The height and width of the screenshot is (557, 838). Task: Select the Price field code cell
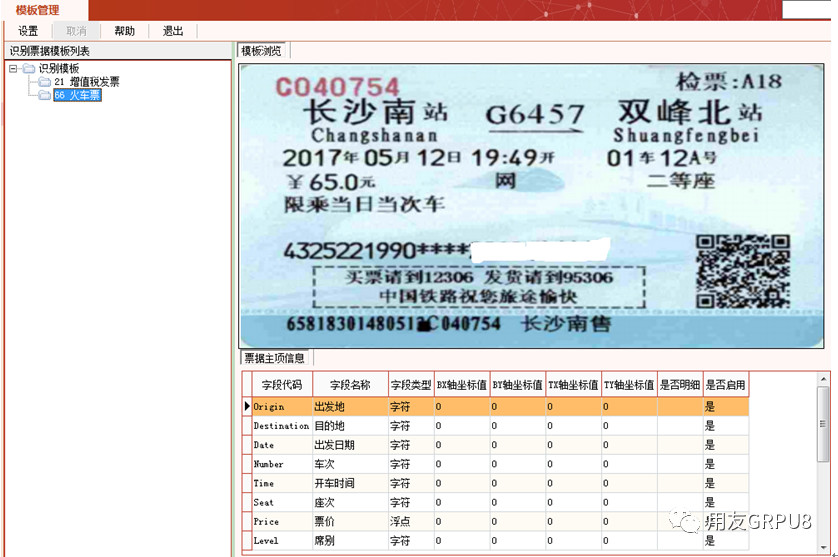point(282,522)
